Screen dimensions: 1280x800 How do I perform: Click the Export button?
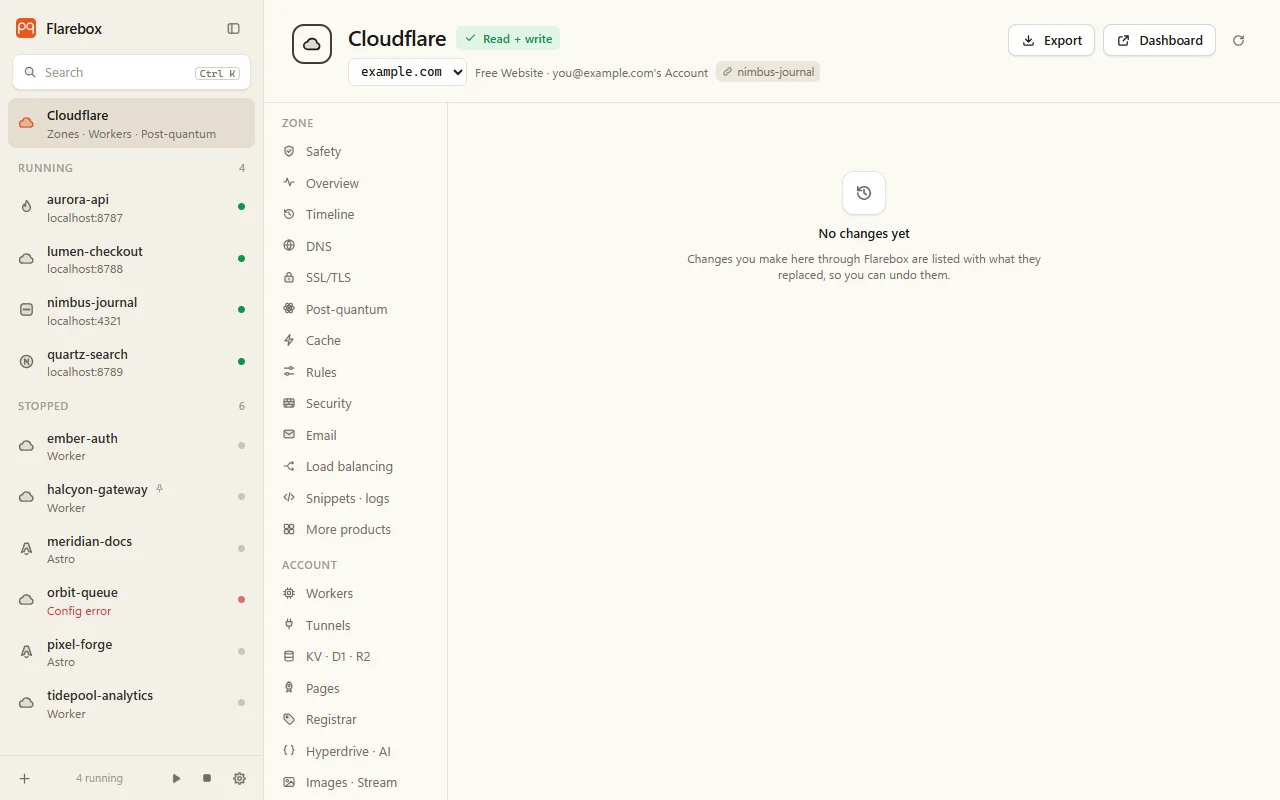(1051, 40)
